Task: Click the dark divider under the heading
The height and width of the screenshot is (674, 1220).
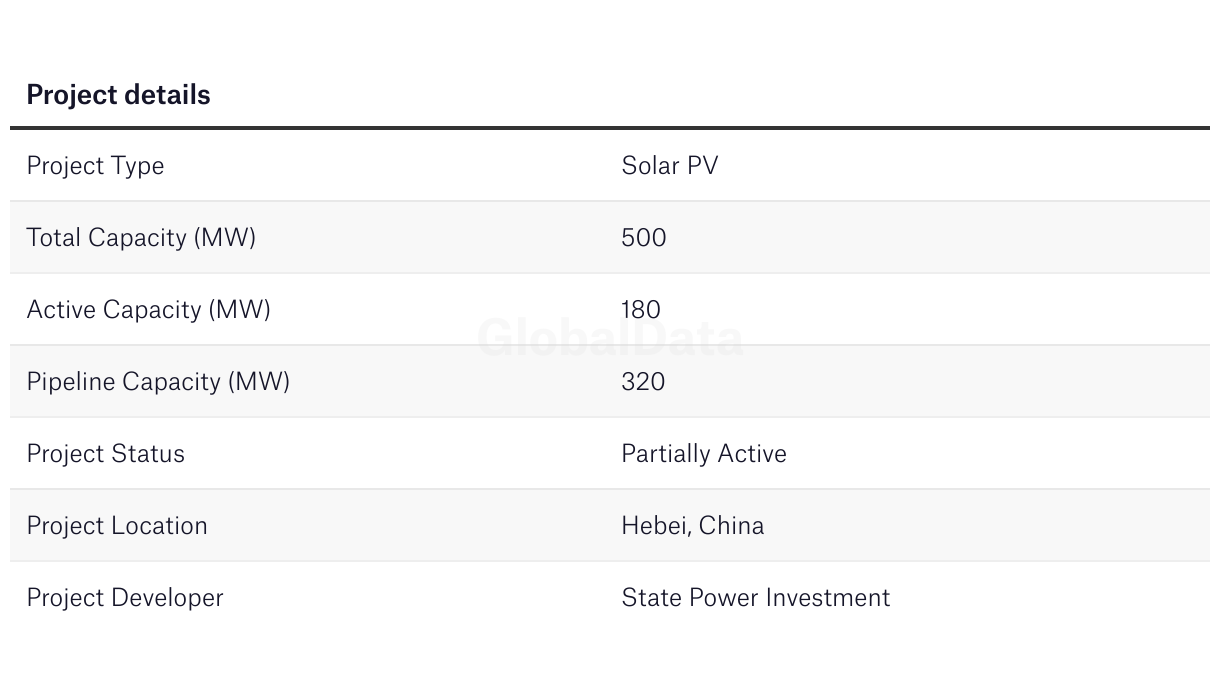Action: [610, 128]
